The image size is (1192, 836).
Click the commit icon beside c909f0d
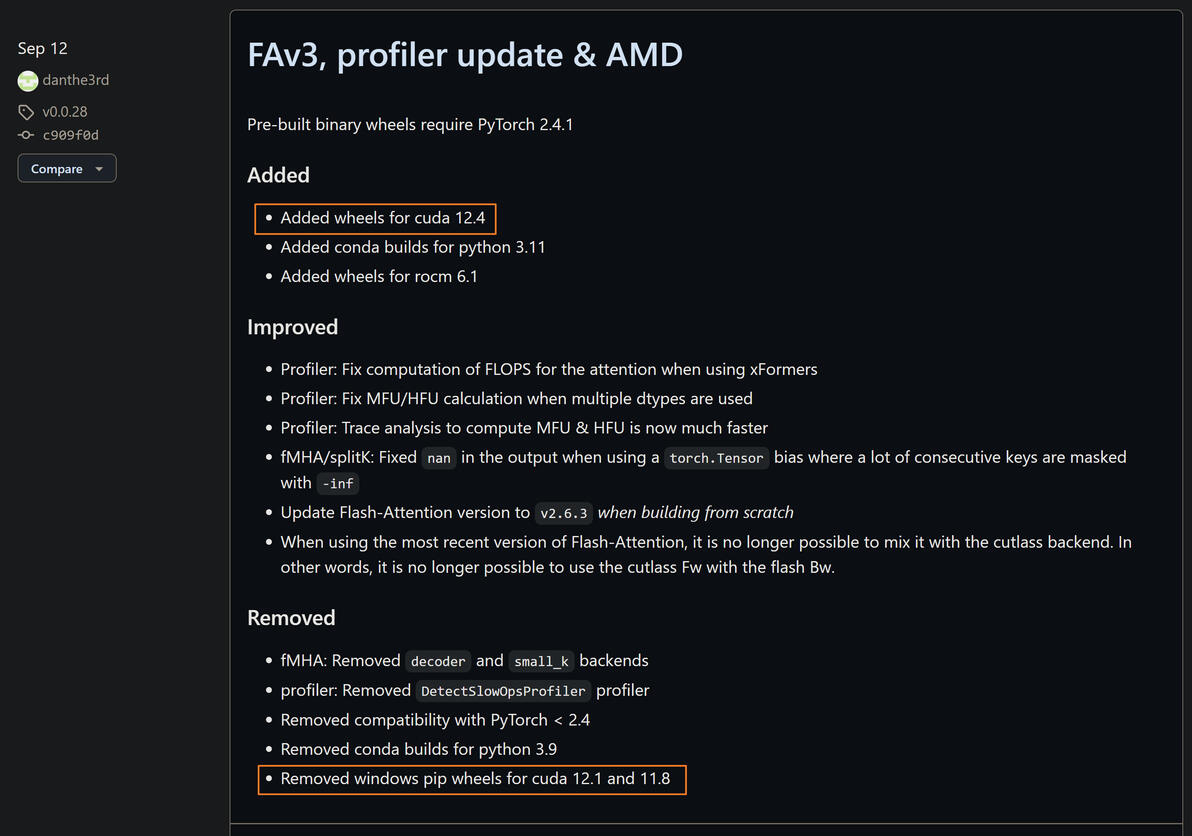(x=26, y=135)
